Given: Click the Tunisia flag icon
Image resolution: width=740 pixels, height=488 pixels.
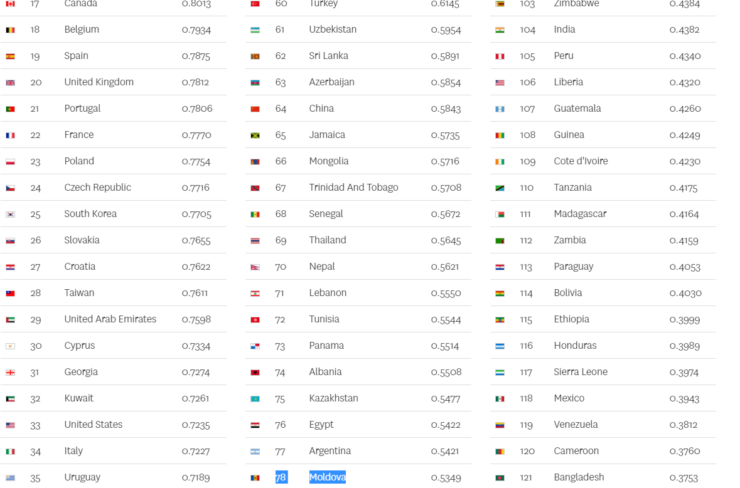Looking at the screenshot, I should coord(255,320).
